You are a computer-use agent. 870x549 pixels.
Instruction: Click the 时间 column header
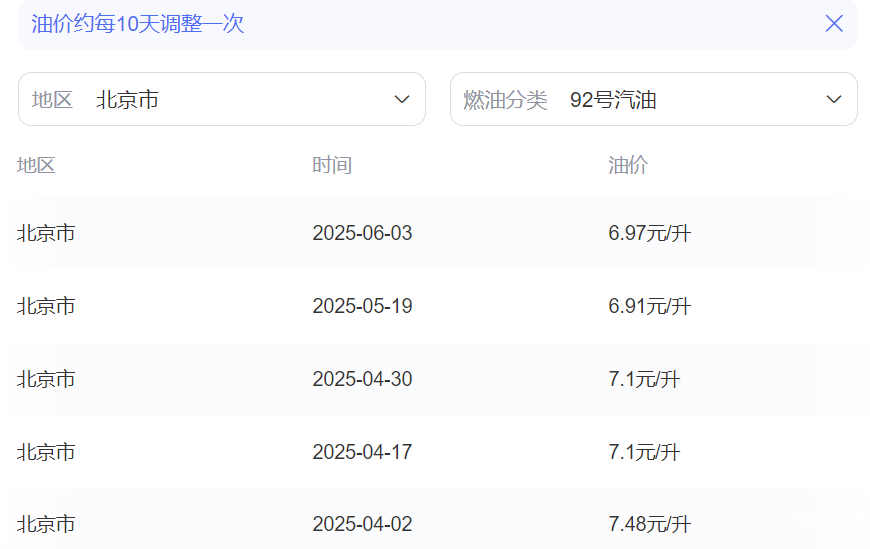click(332, 165)
